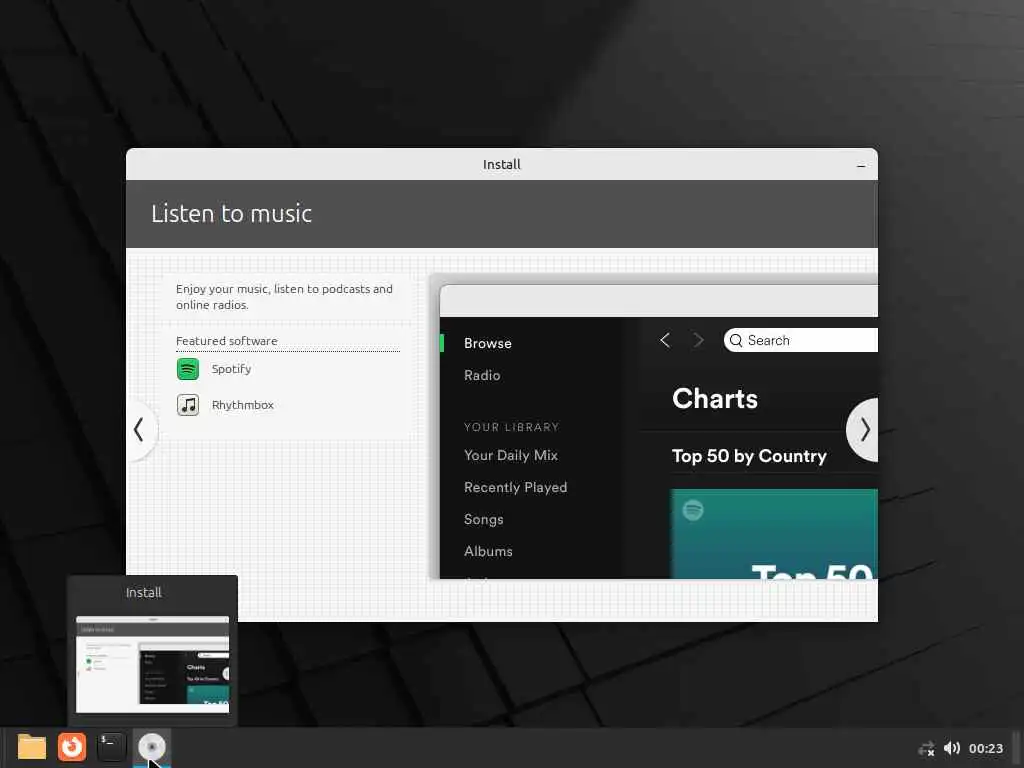This screenshot has width=1024, height=768.
Task: Click the Rhythmbox music note icon
Action: pyautogui.click(x=188, y=405)
